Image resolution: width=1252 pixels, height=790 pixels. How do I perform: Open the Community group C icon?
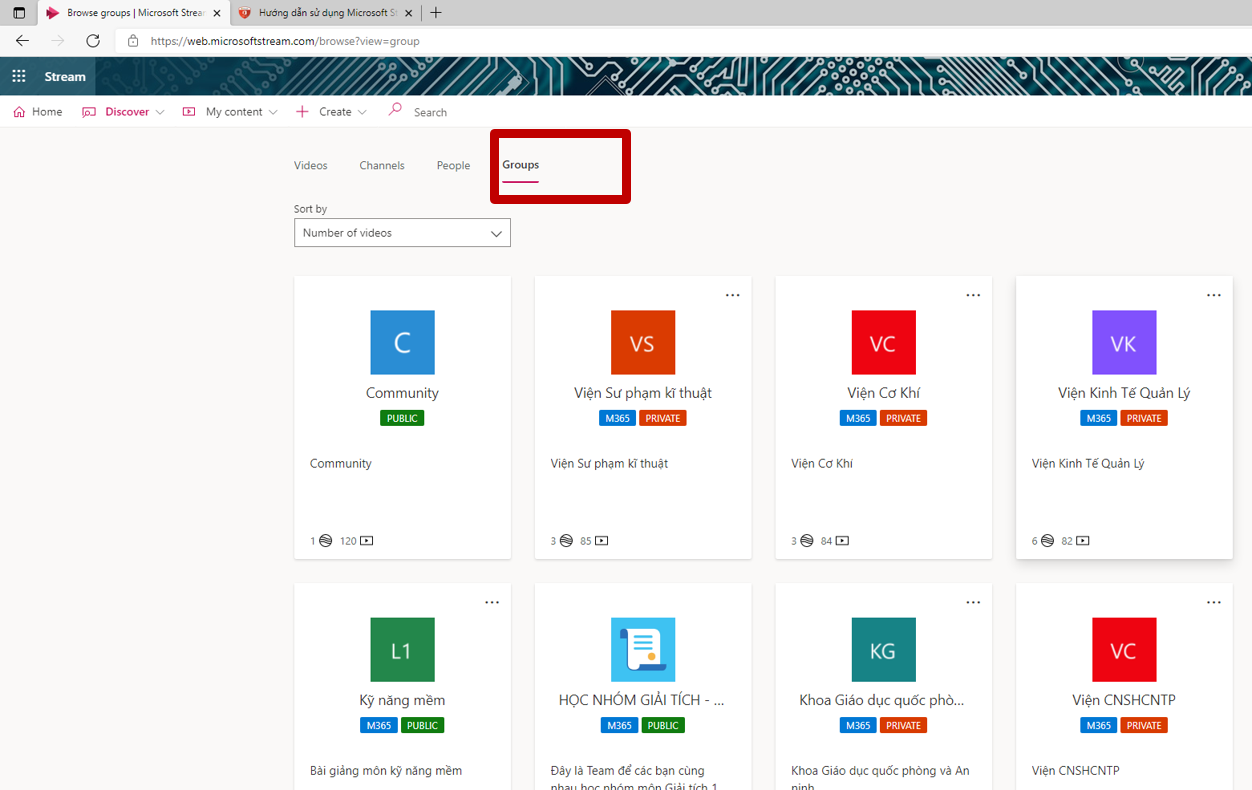pyautogui.click(x=402, y=343)
